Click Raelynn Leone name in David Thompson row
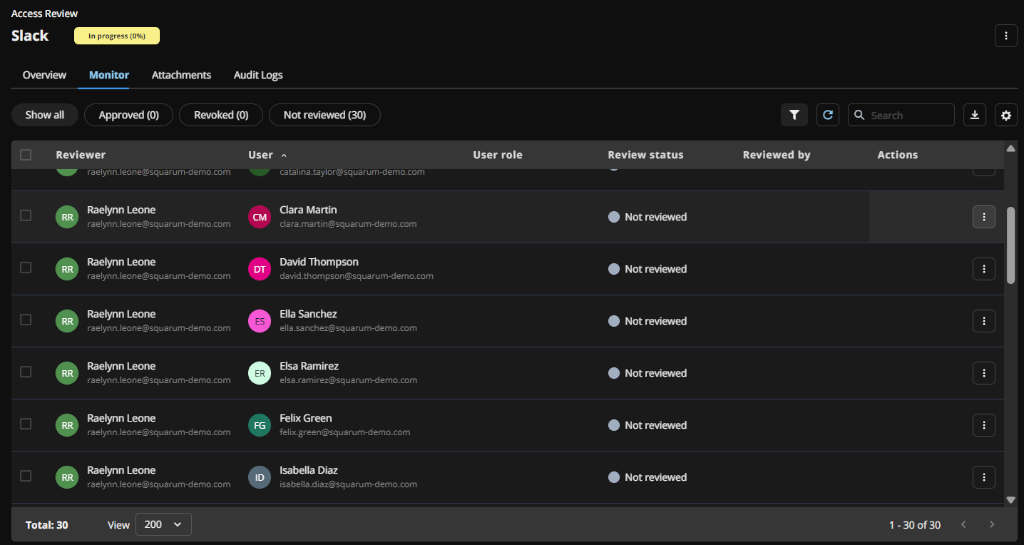This screenshot has width=1024, height=545. pyautogui.click(x=121, y=262)
